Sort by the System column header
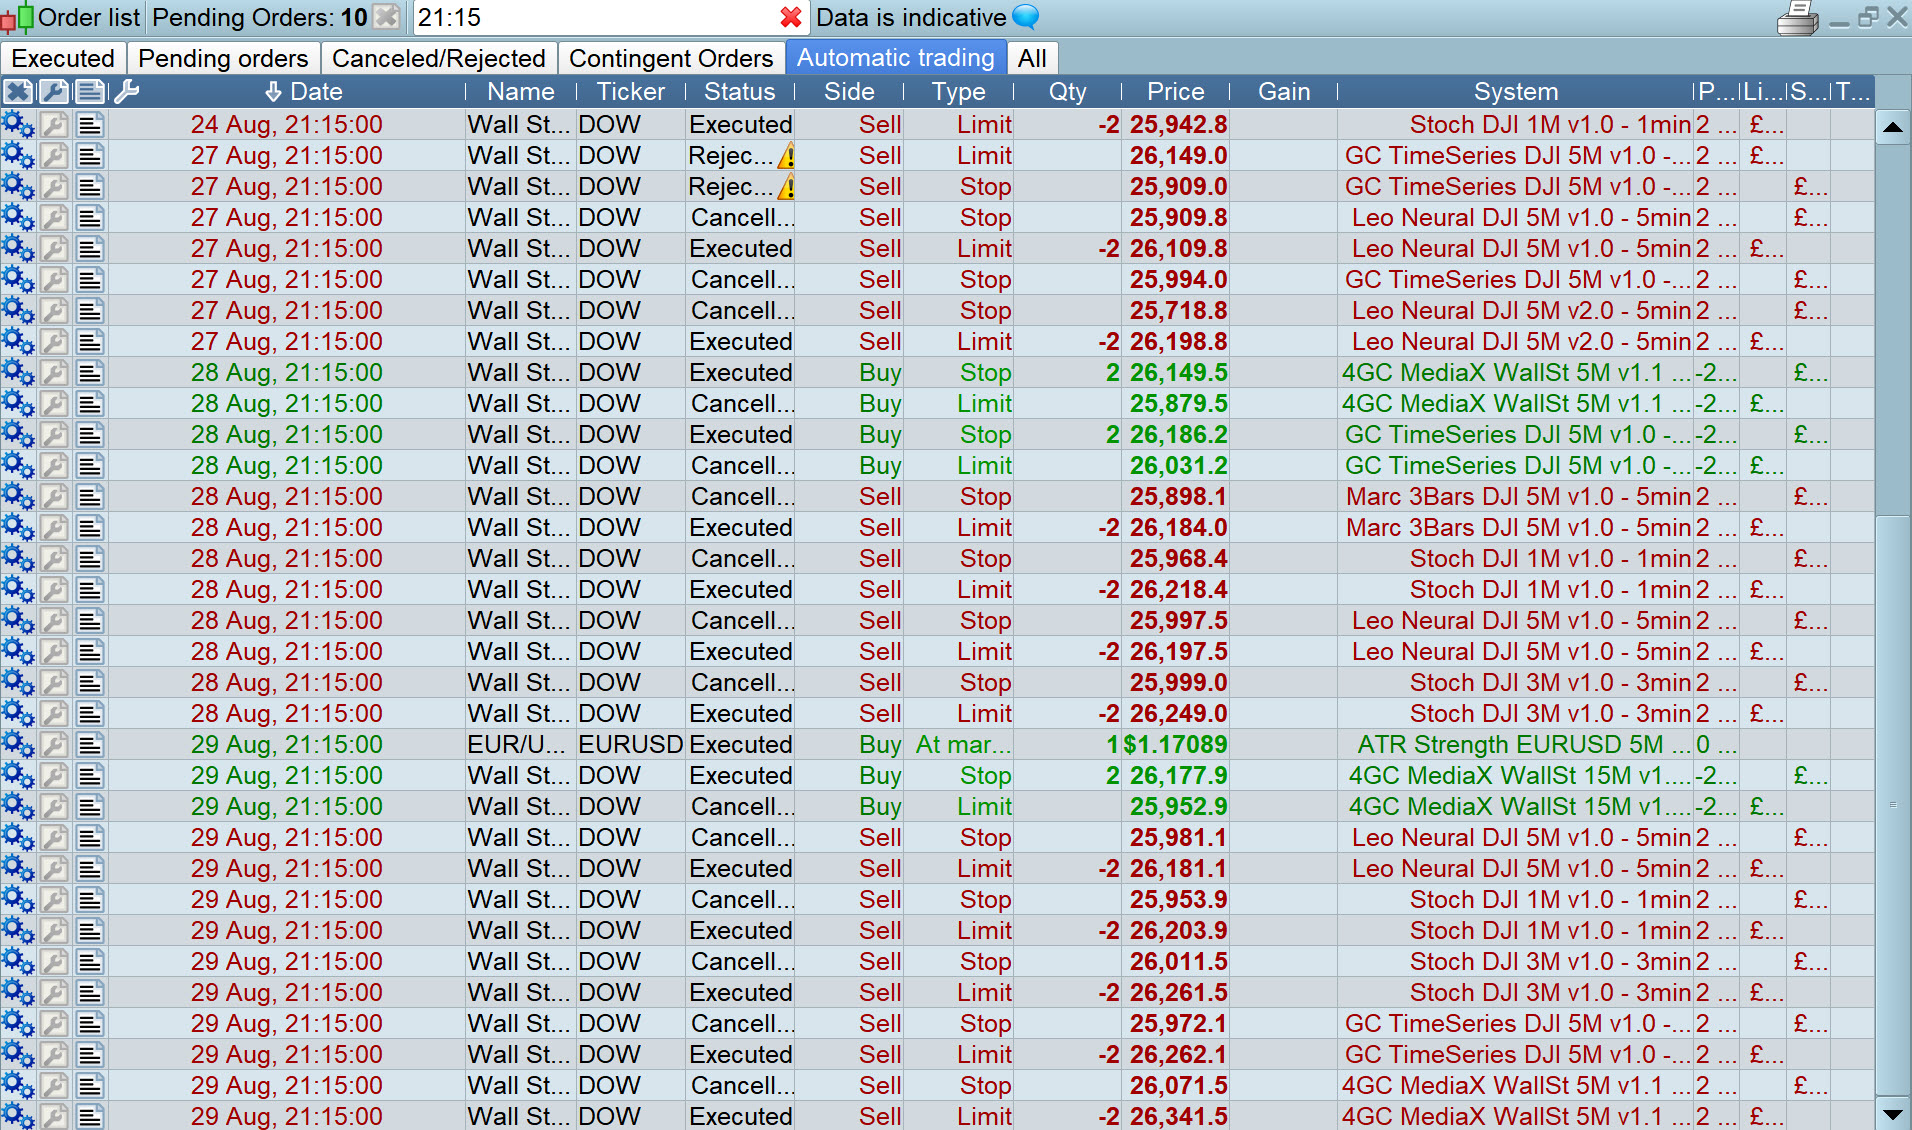This screenshot has width=1912, height=1130. [1516, 92]
